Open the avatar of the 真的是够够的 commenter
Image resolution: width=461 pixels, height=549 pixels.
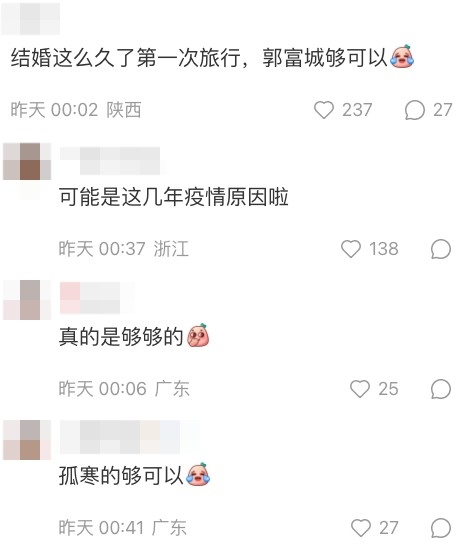point(27,300)
